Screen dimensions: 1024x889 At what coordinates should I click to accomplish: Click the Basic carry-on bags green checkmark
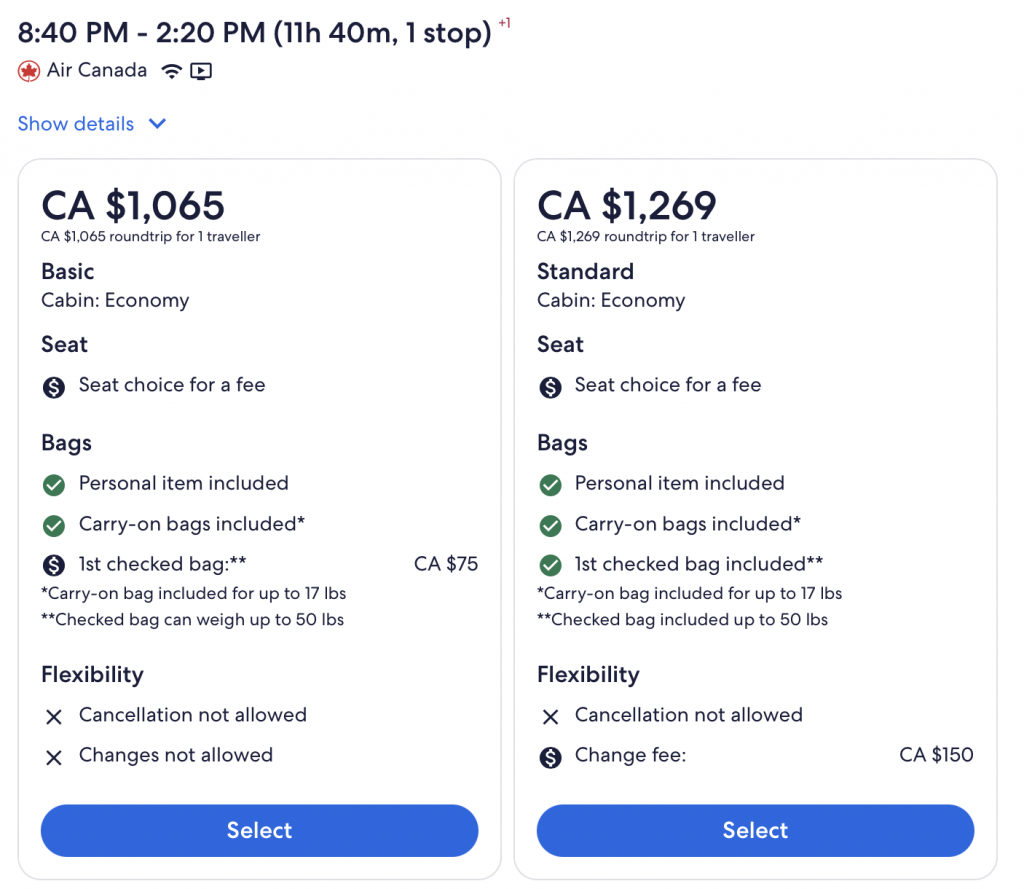pos(54,525)
